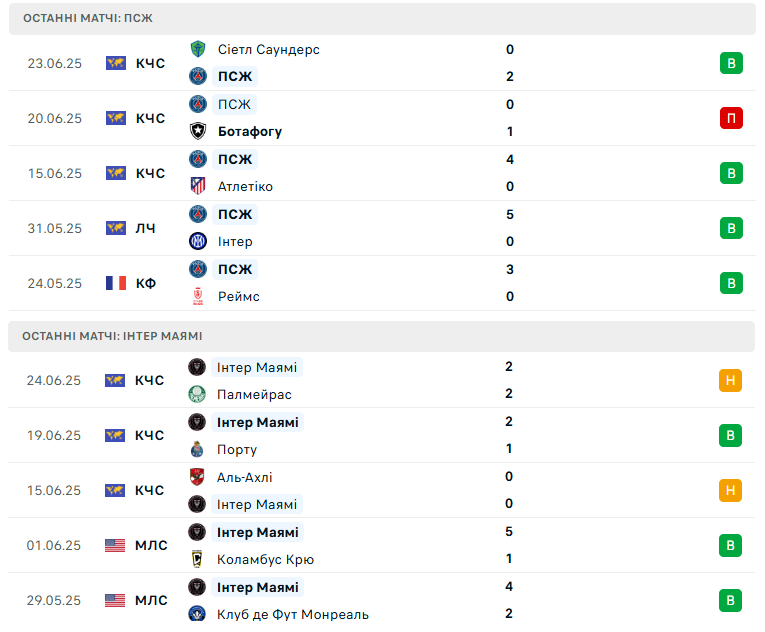
Task: Click the Seattle Sounders team crest
Action: [x=198, y=49]
